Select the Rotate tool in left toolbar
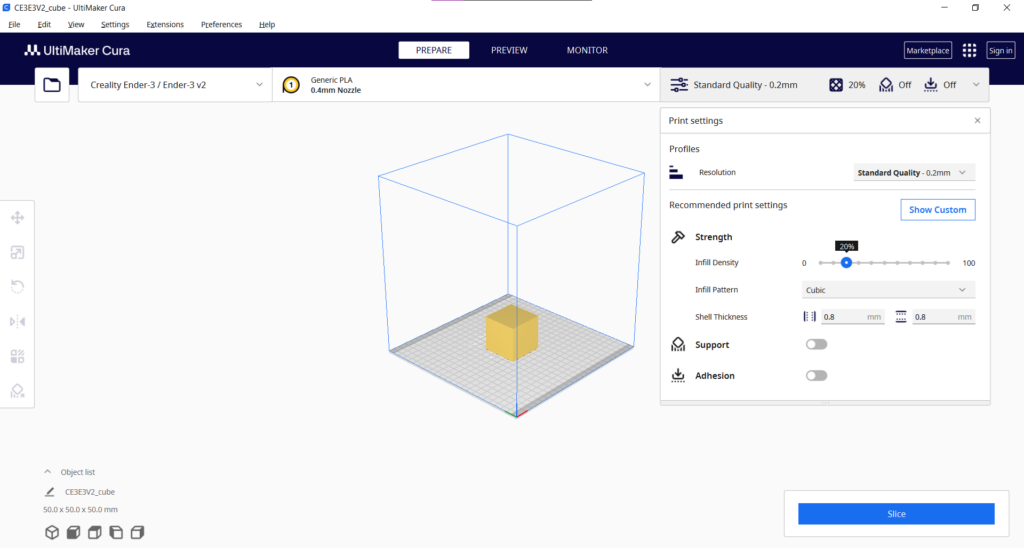The image size is (1024, 548). click(x=18, y=287)
